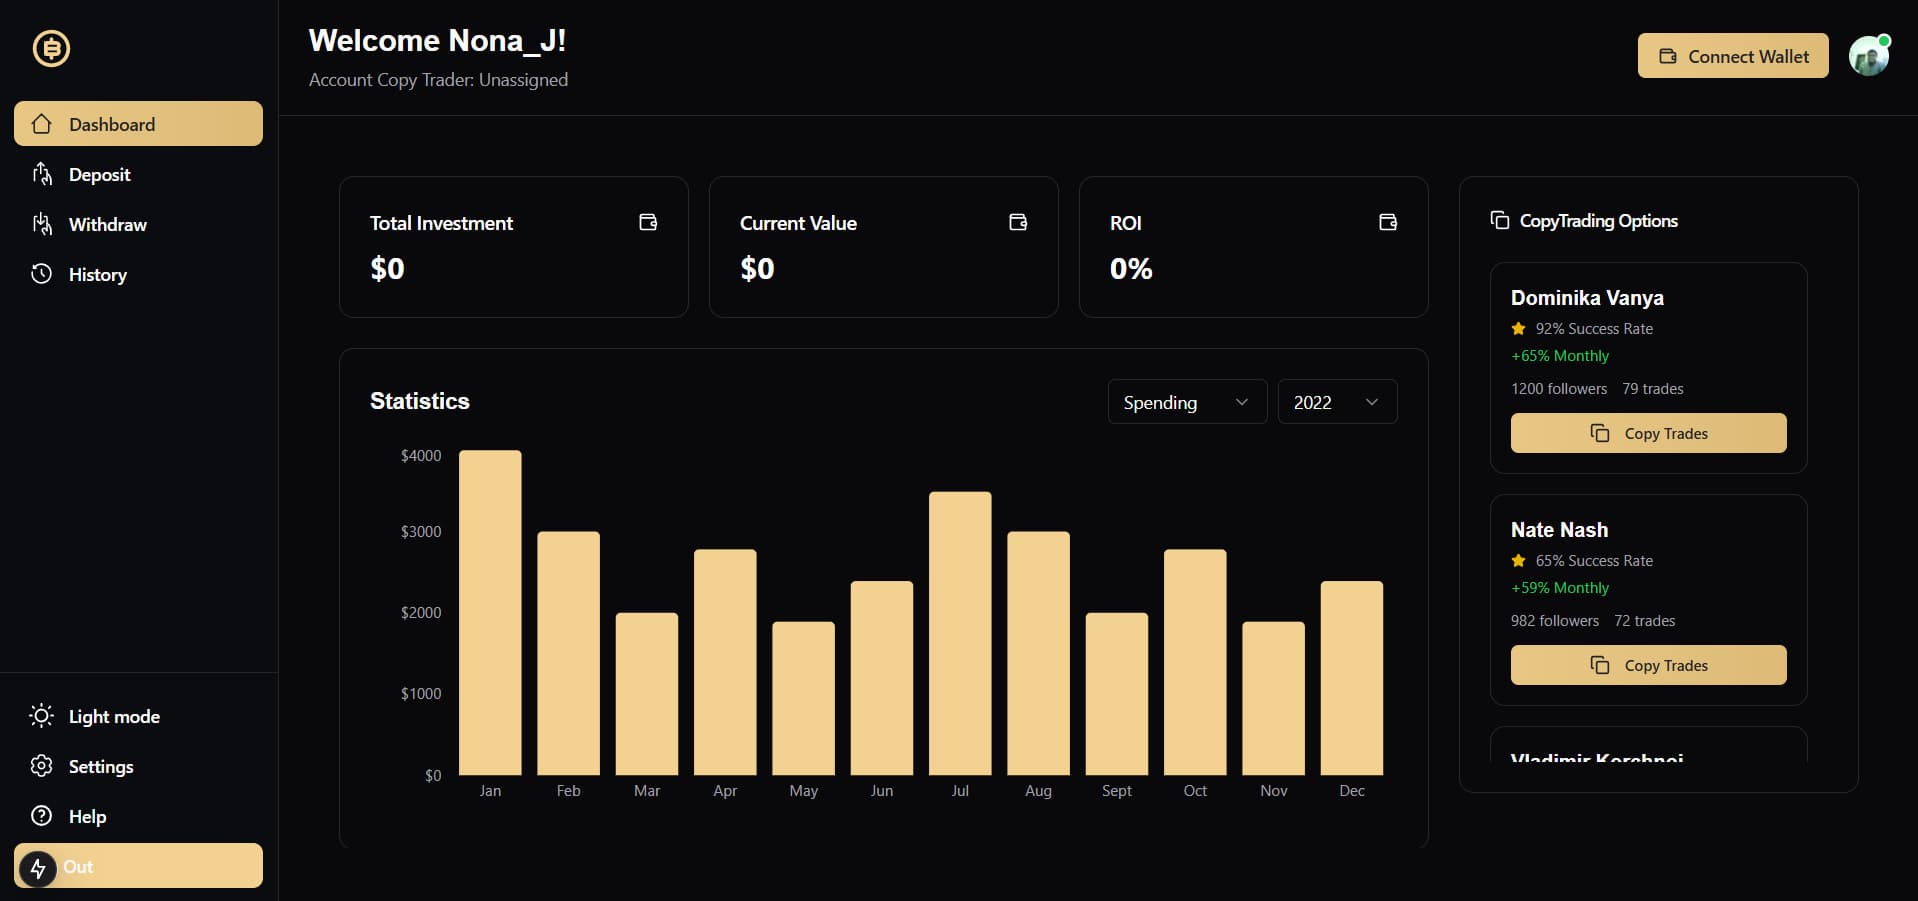View the History page

point(138,274)
